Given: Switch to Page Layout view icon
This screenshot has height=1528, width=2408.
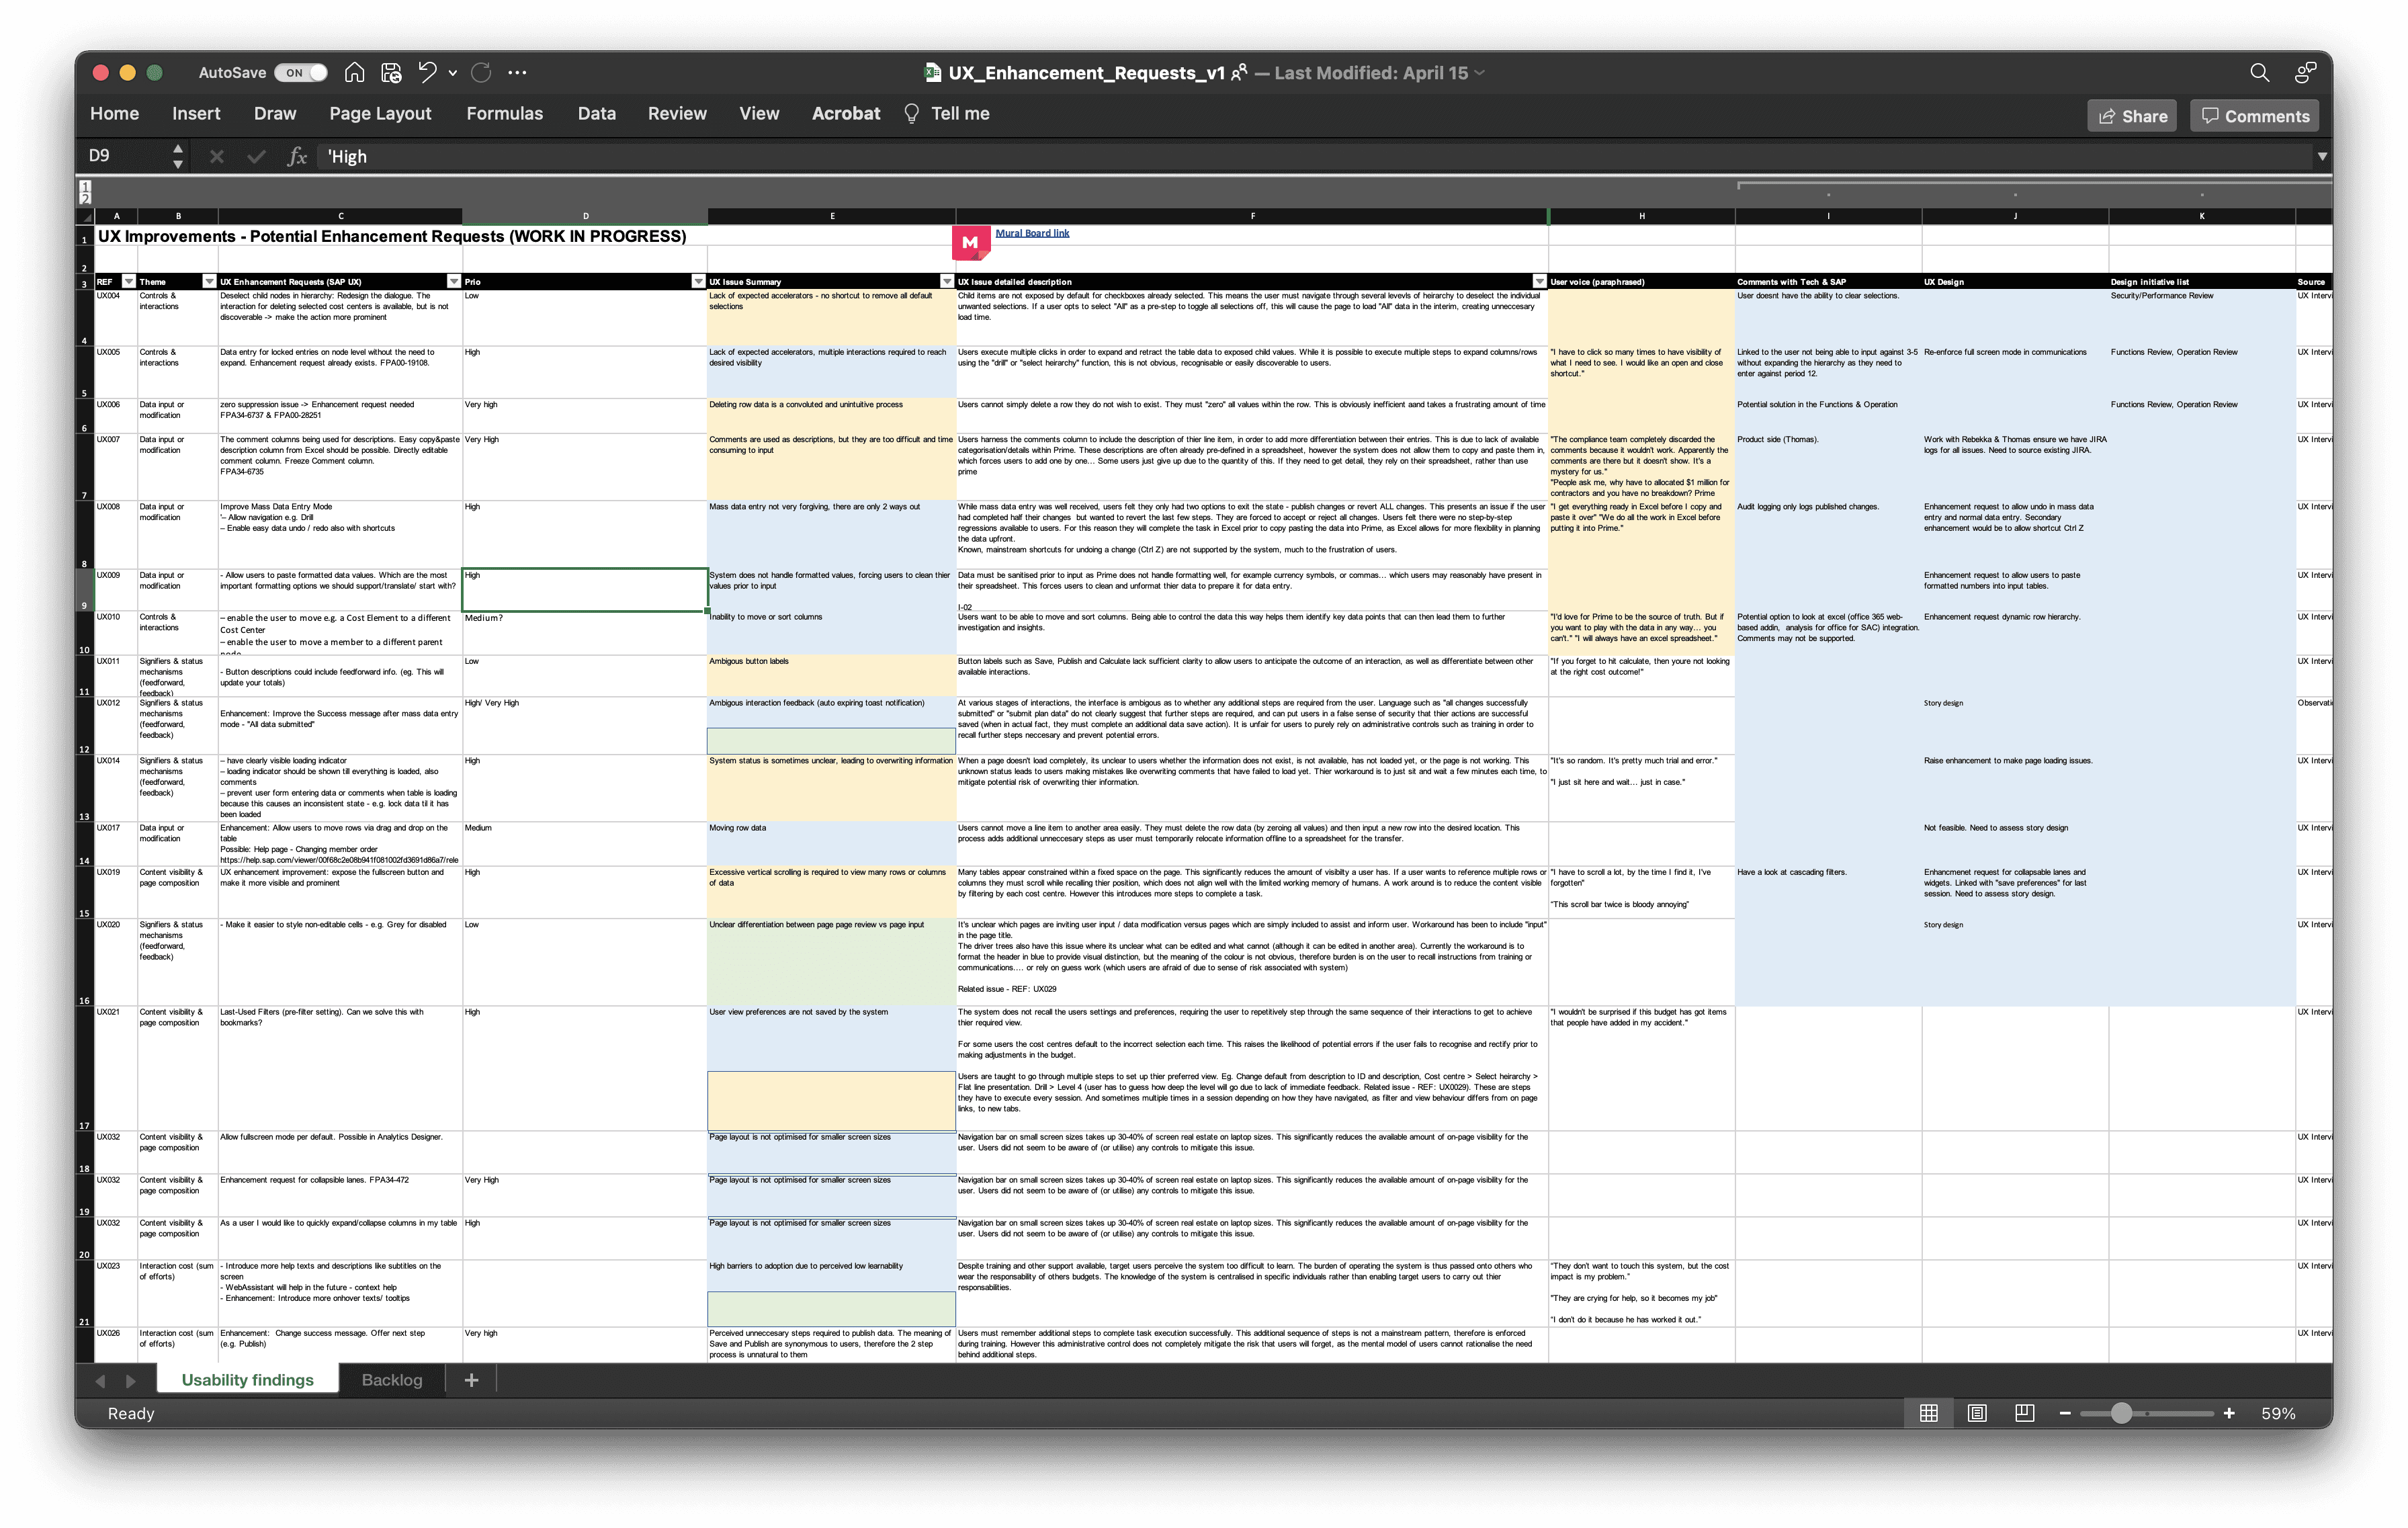Looking at the screenshot, I should click(x=1976, y=1413).
